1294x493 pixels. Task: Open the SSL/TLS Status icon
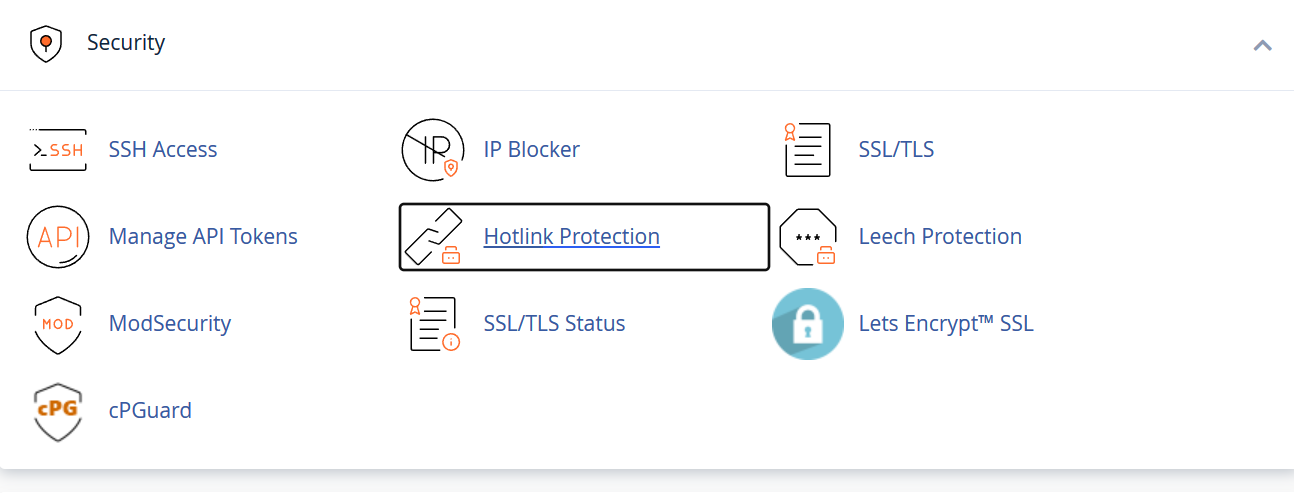click(x=434, y=324)
